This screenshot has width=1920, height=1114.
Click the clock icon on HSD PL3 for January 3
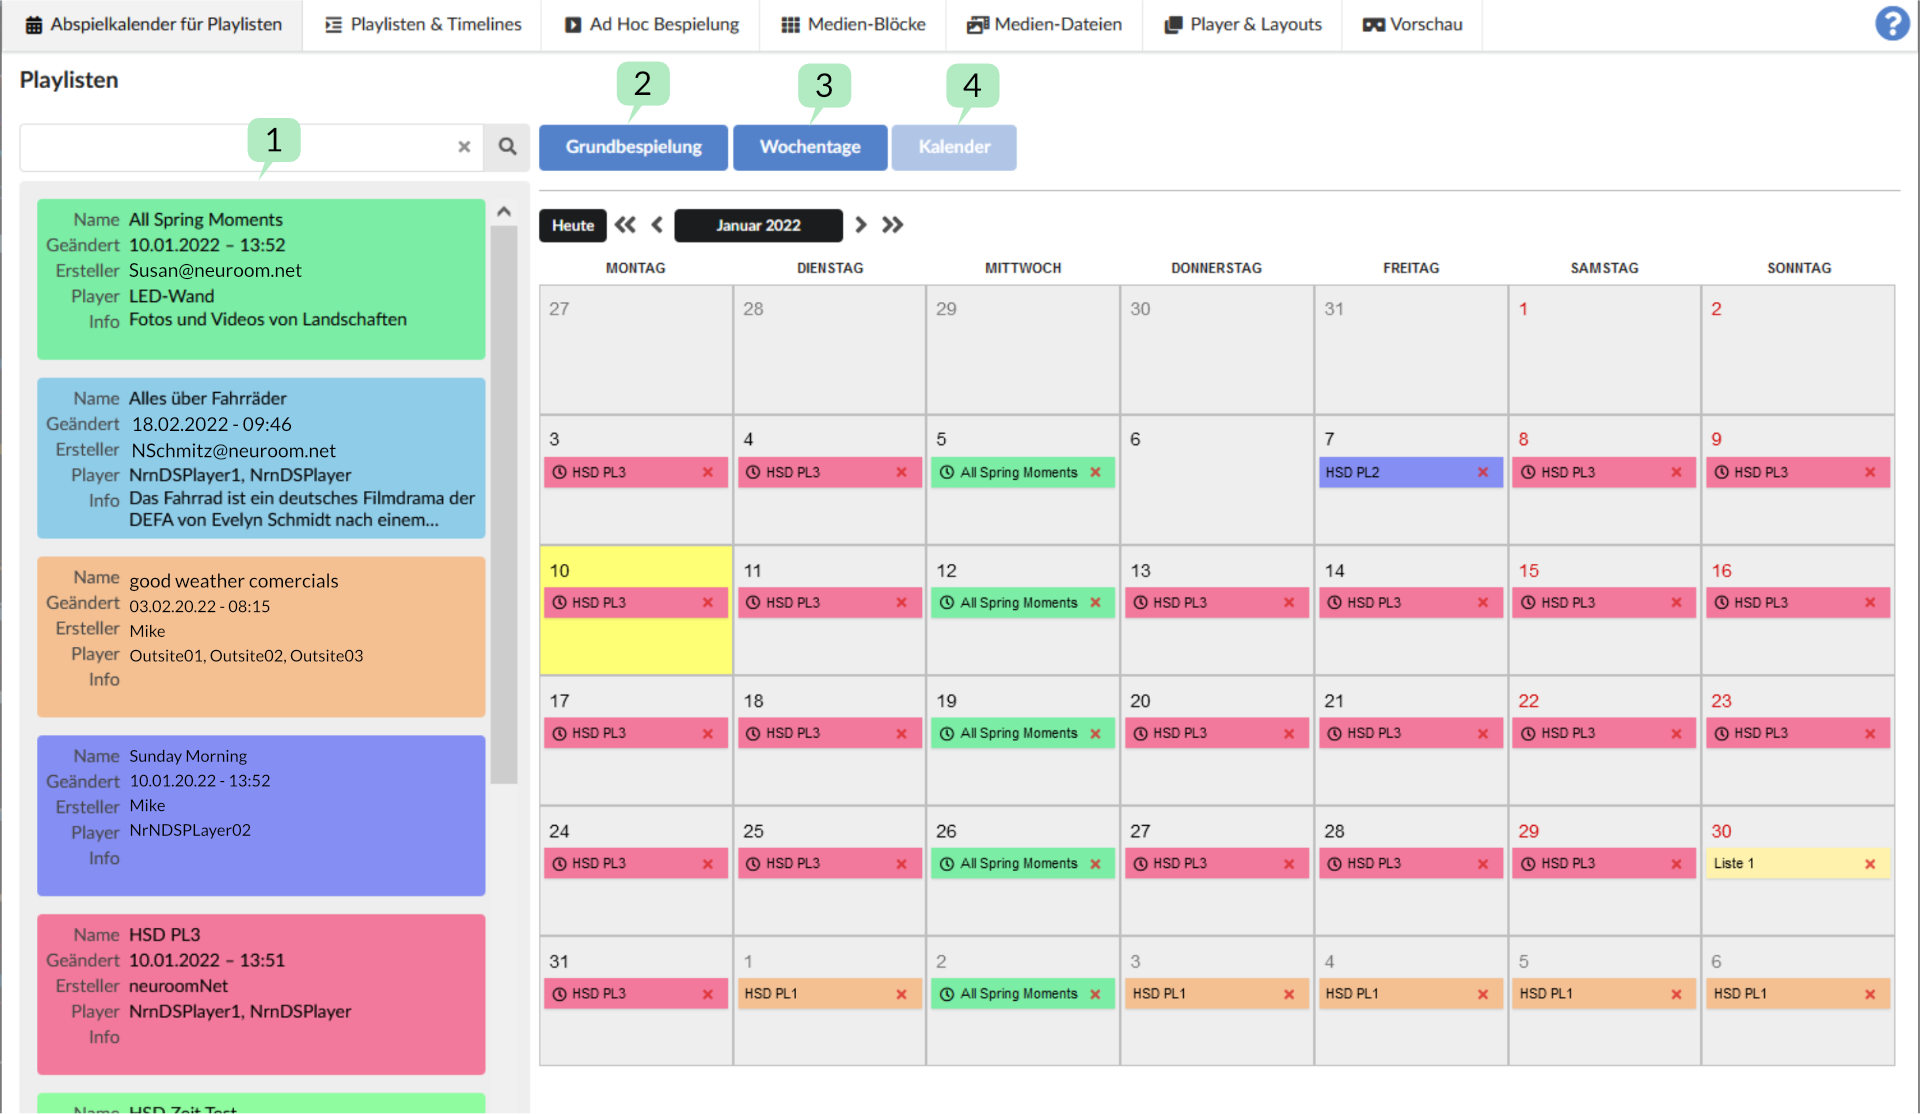[x=560, y=472]
